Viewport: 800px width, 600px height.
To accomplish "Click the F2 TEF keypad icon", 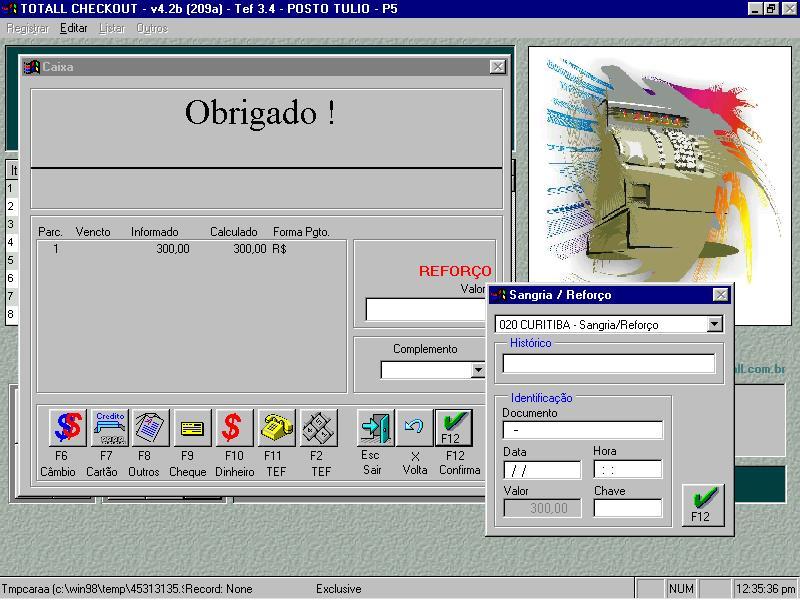I will tap(318, 428).
